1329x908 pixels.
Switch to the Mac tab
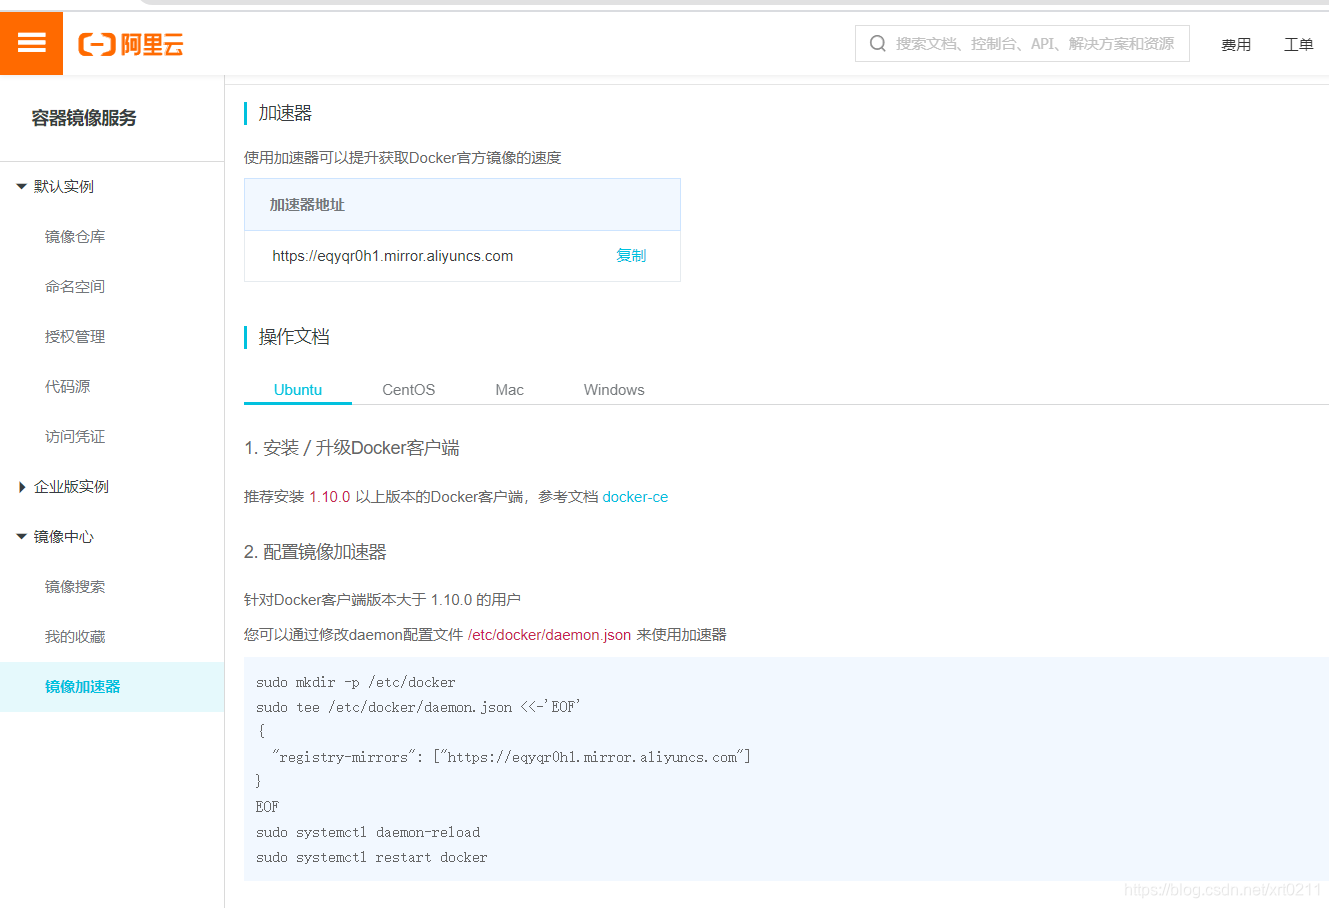(509, 390)
